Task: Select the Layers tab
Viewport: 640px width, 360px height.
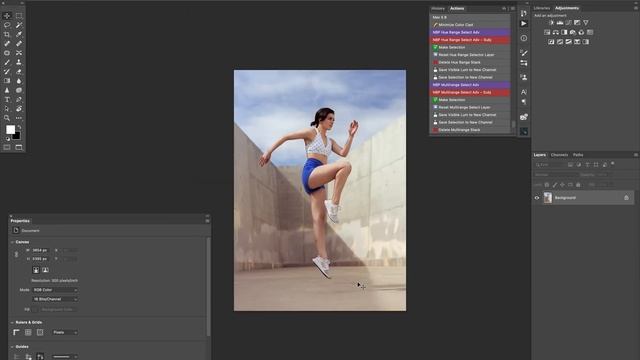Action: (x=540, y=155)
